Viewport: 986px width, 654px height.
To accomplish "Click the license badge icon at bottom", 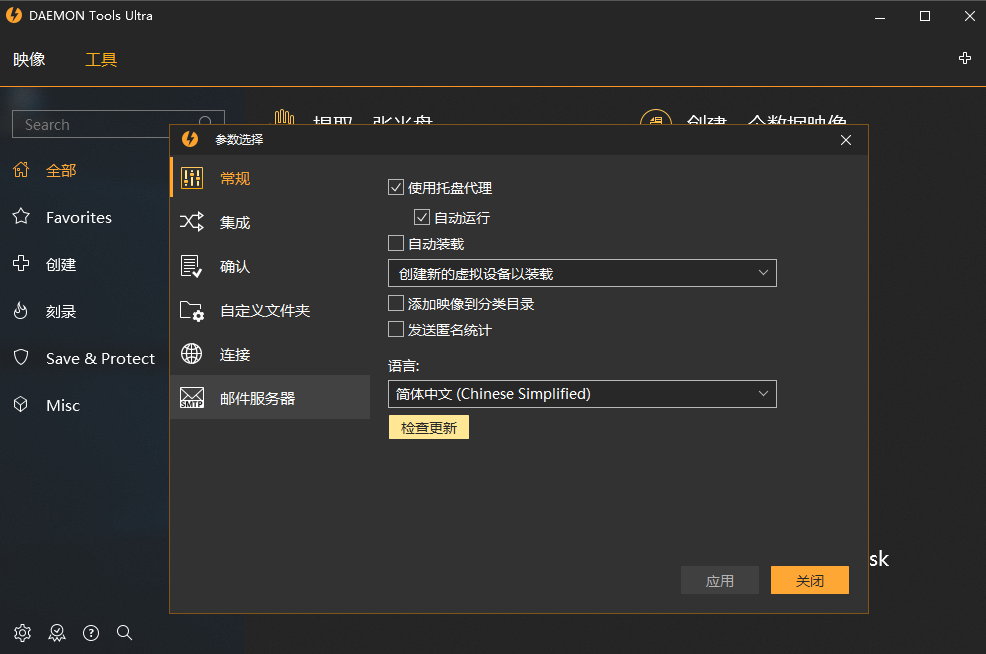I will (x=57, y=633).
